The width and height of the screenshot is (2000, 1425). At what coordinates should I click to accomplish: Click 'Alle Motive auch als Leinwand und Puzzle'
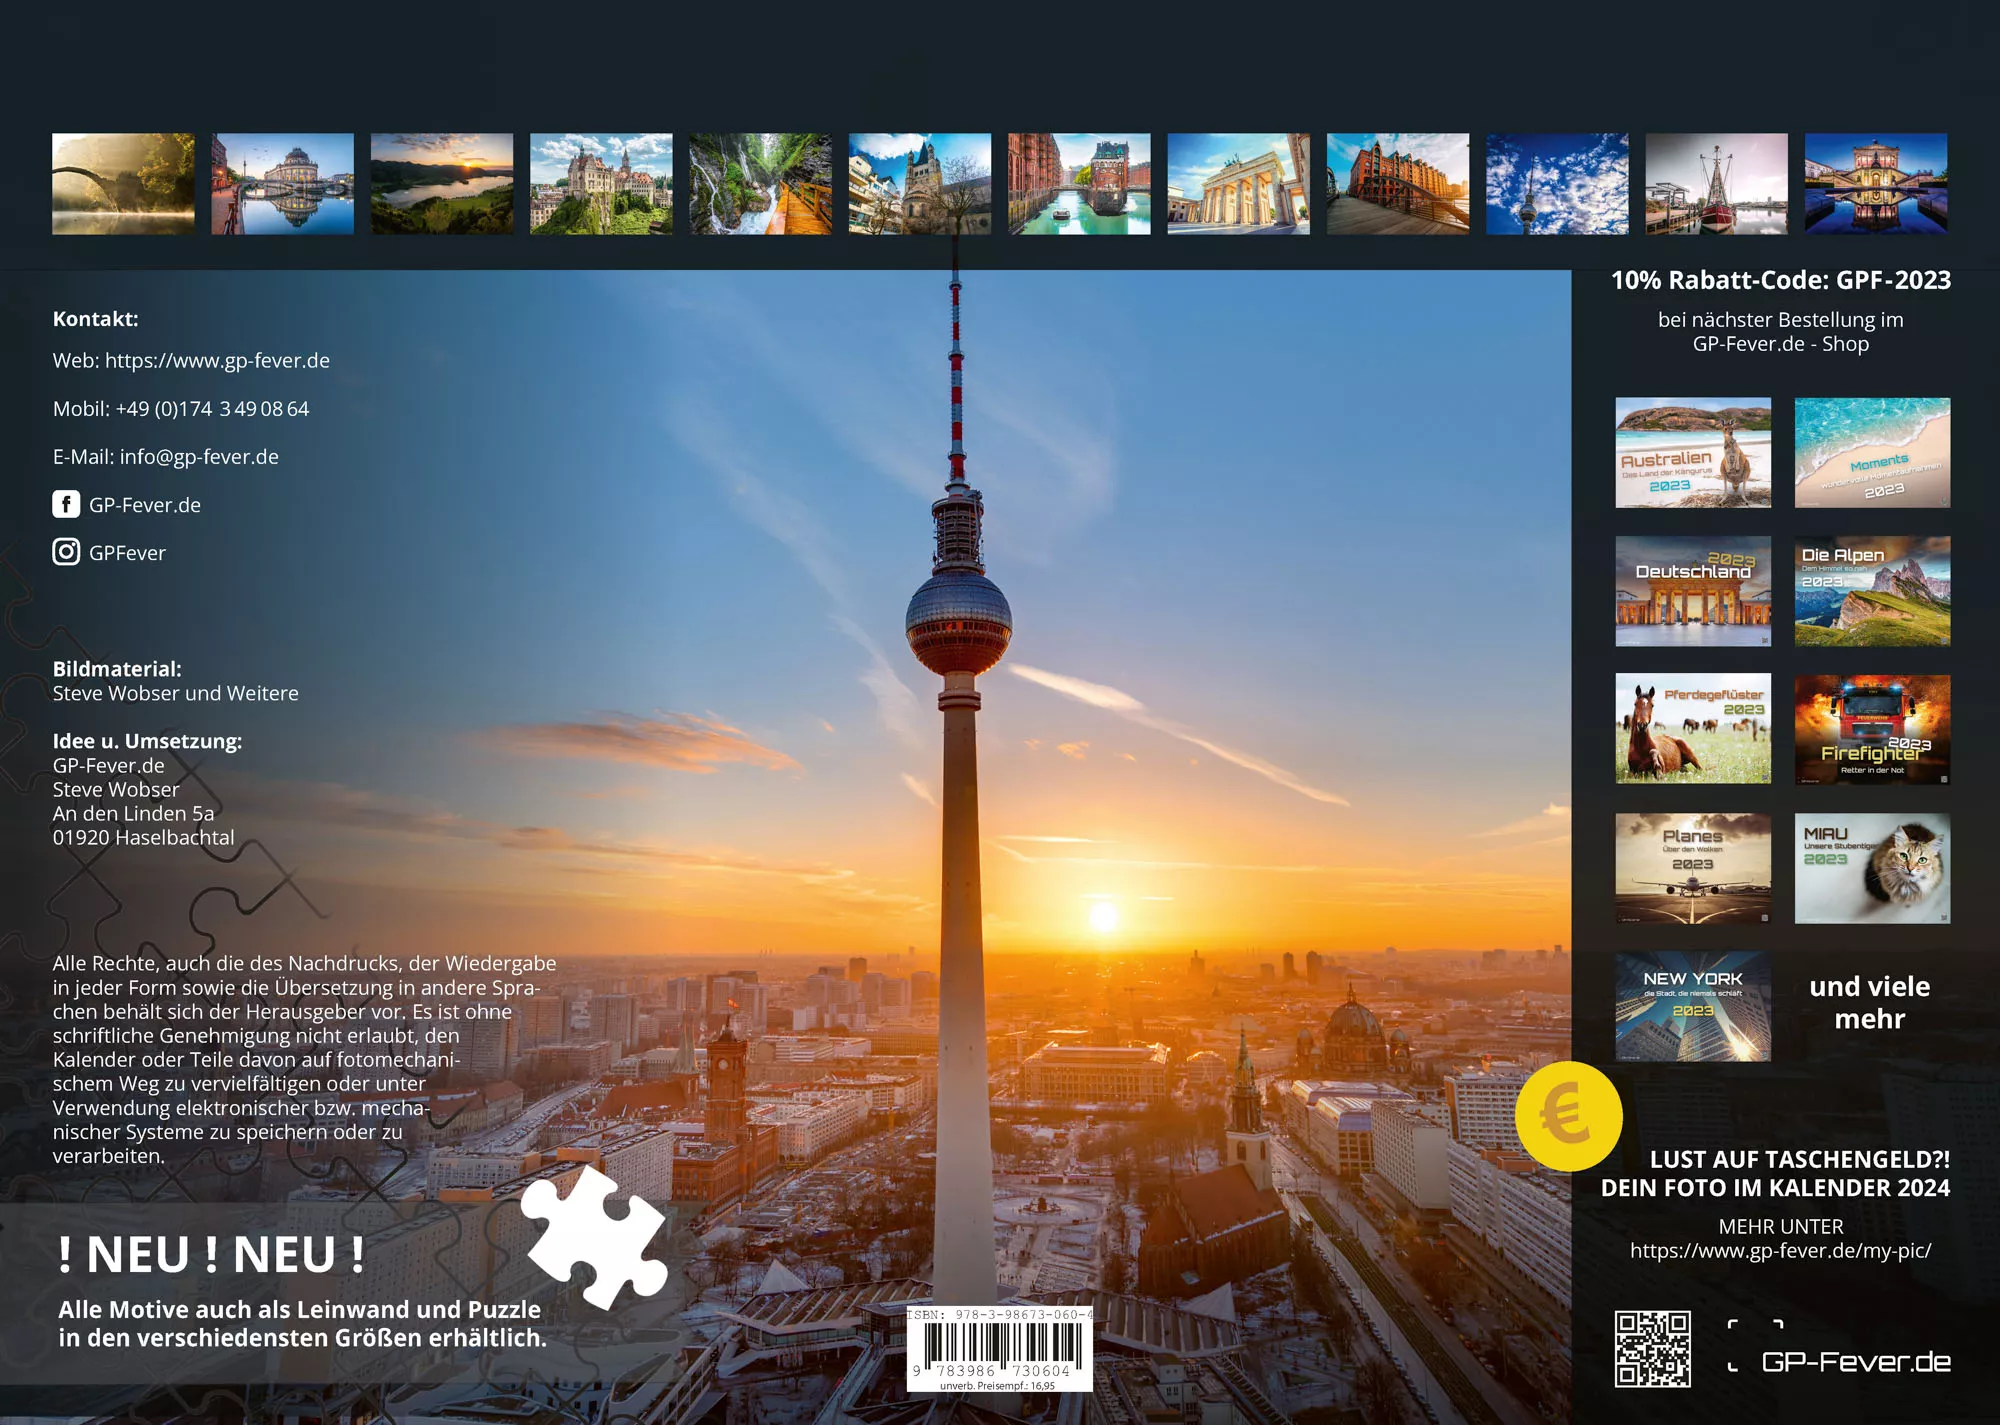[x=299, y=1309]
